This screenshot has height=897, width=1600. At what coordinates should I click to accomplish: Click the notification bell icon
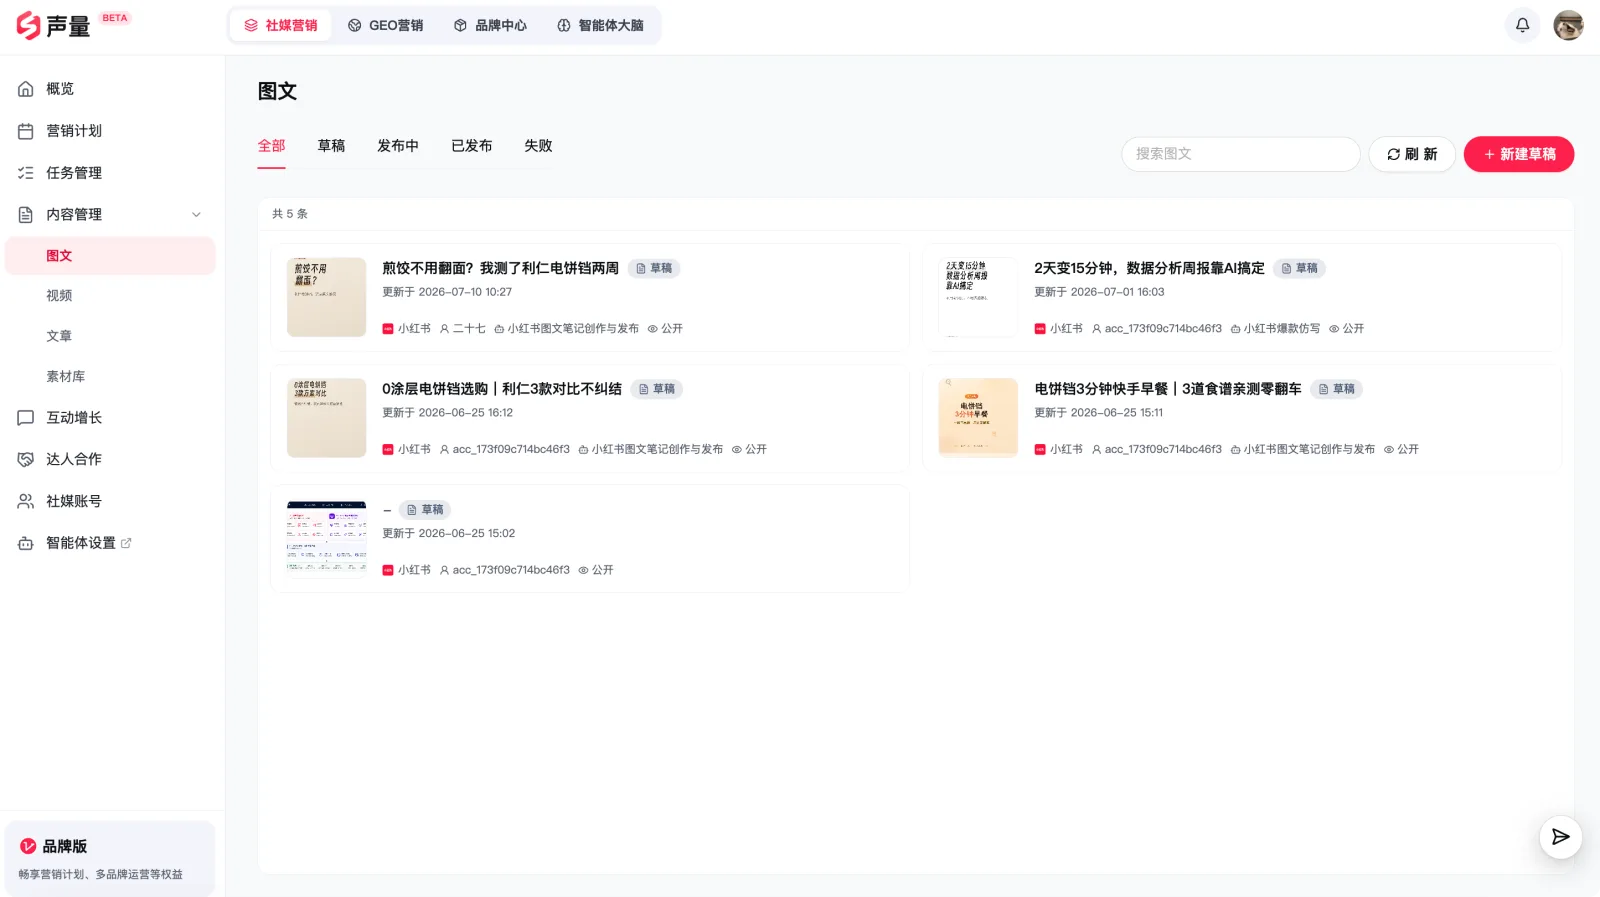[x=1522, y=25]
